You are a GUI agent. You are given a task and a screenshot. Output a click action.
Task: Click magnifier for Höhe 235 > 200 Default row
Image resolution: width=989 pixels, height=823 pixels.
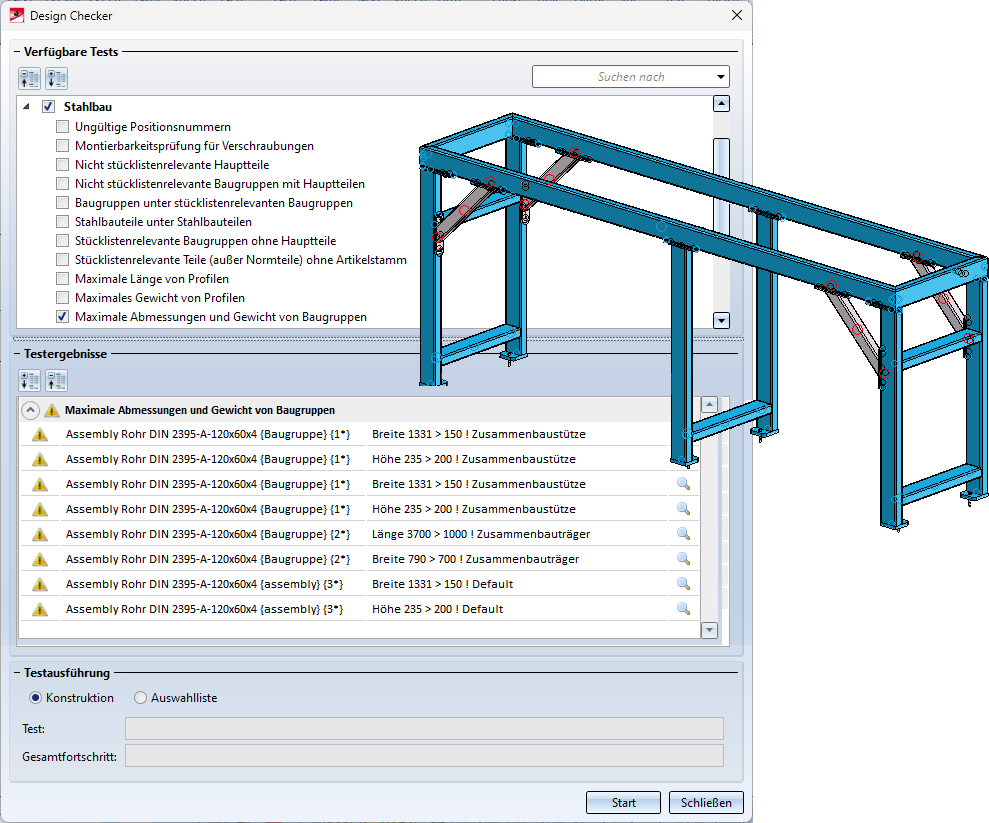coord(683,609)
